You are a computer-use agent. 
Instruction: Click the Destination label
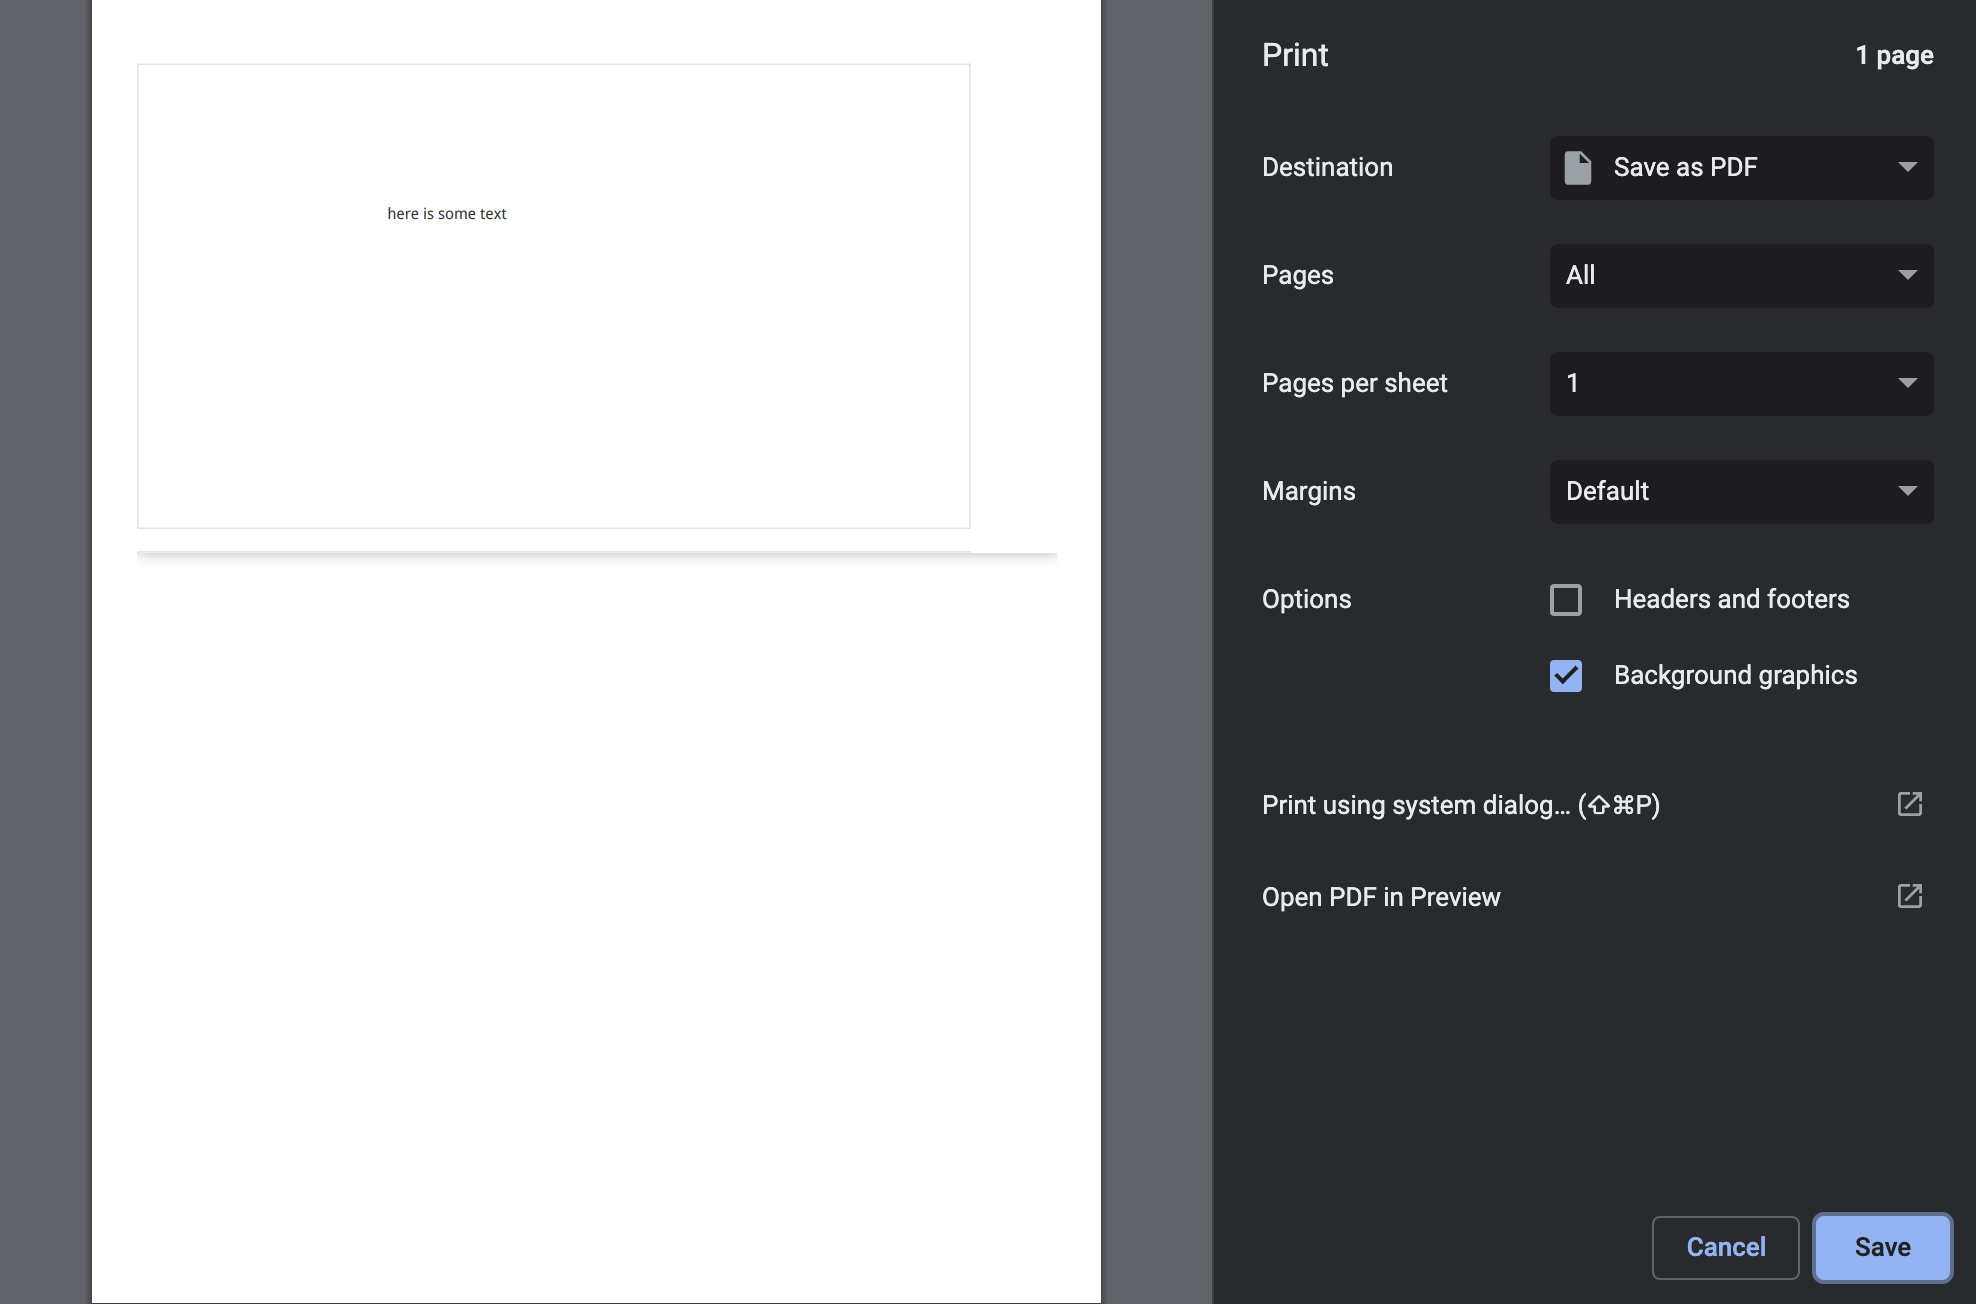[1327, 167]
